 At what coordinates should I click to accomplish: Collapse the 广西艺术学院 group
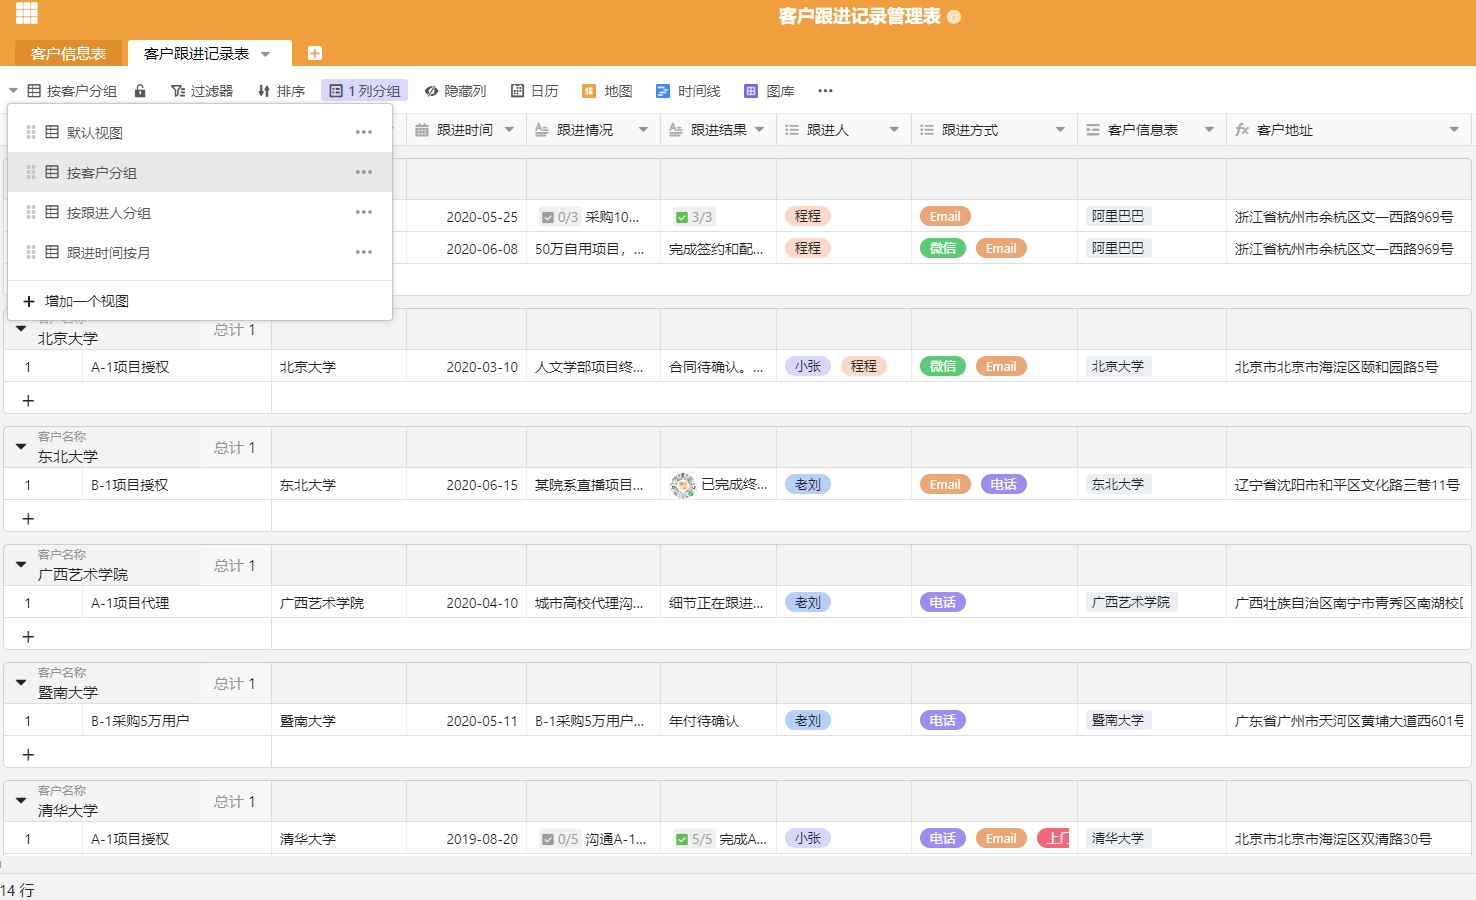[x=21, y=565]
